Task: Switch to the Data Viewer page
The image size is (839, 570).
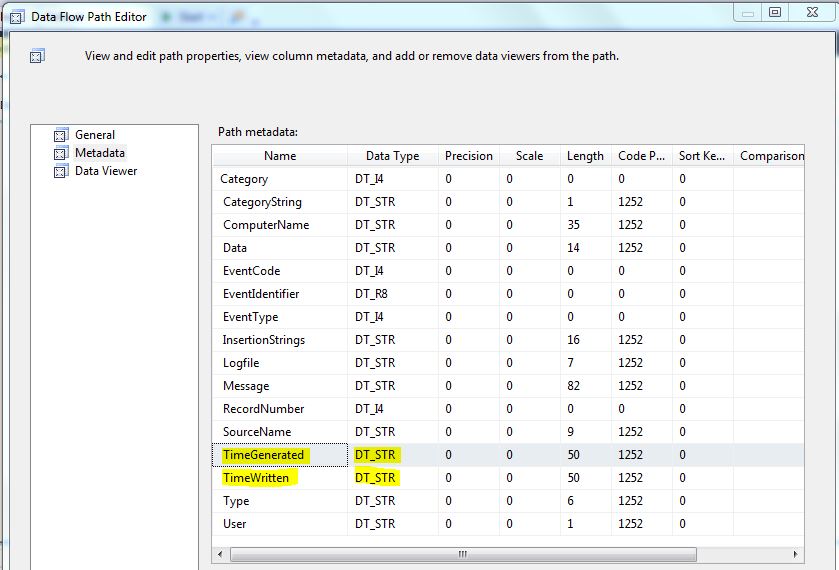Action: point(106,171)
